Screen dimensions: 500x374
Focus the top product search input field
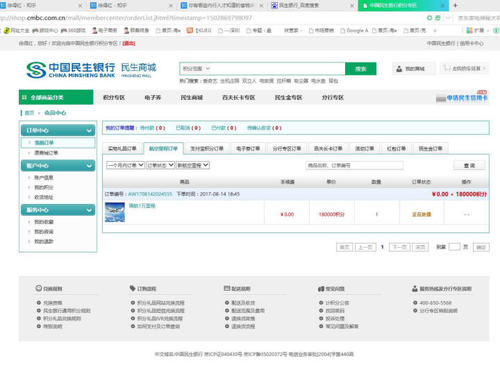(x=278, y=69)
